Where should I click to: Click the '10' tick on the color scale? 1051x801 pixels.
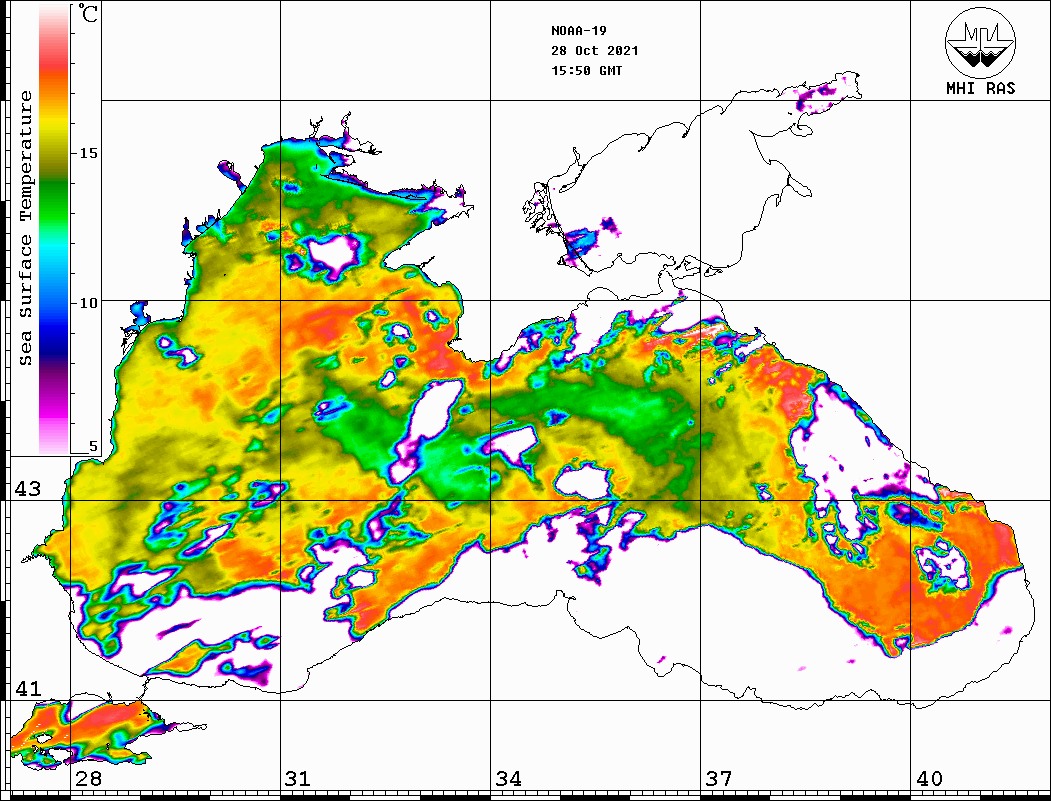88,303
